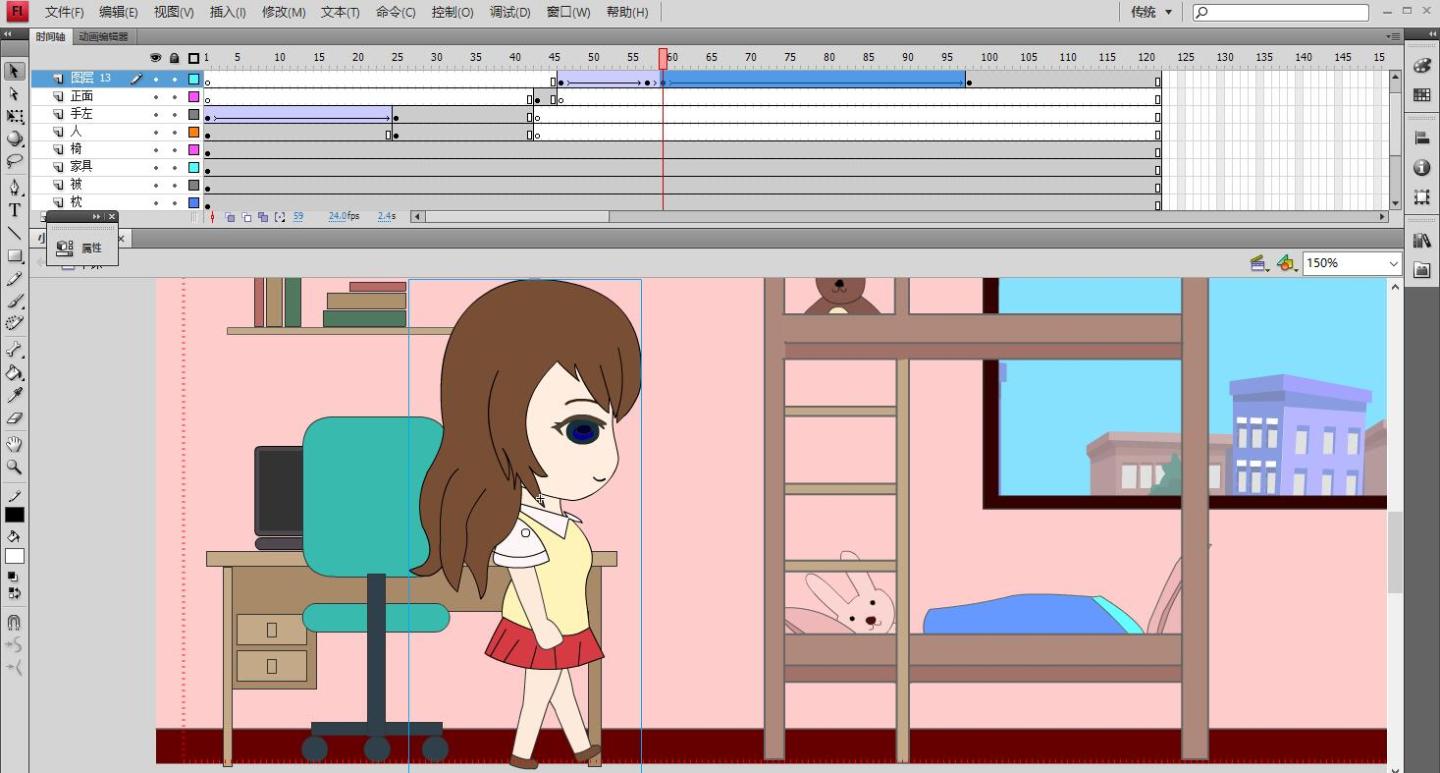The width and height of the screenshot is (1440, 773).
Task: Select the Hand tool
Action: [x=14, y=444]
